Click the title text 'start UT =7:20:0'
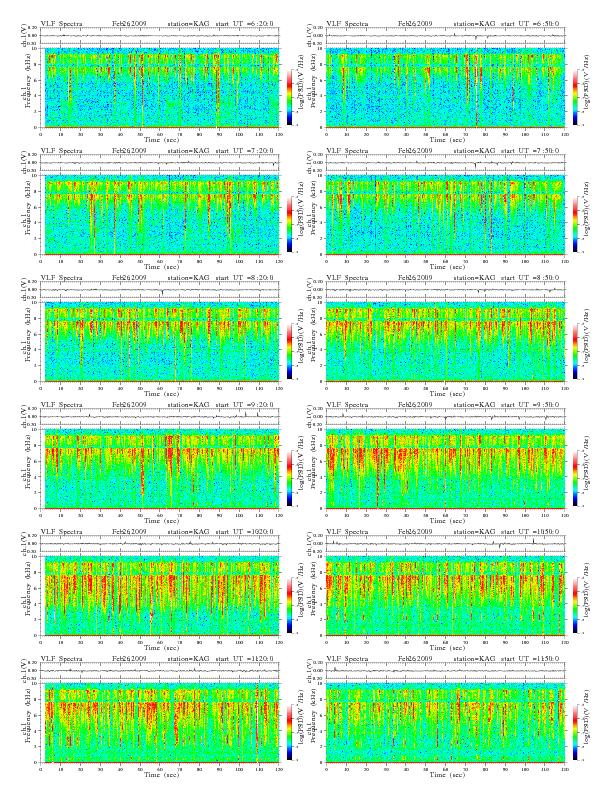The width and height of the screenshot is (612, 792). (x=244, y=151)
